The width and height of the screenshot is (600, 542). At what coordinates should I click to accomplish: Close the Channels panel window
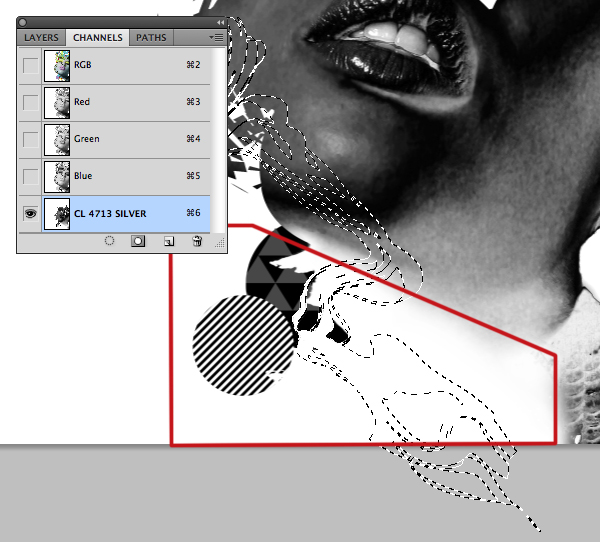pyautogui.click(x=23, y=23)
